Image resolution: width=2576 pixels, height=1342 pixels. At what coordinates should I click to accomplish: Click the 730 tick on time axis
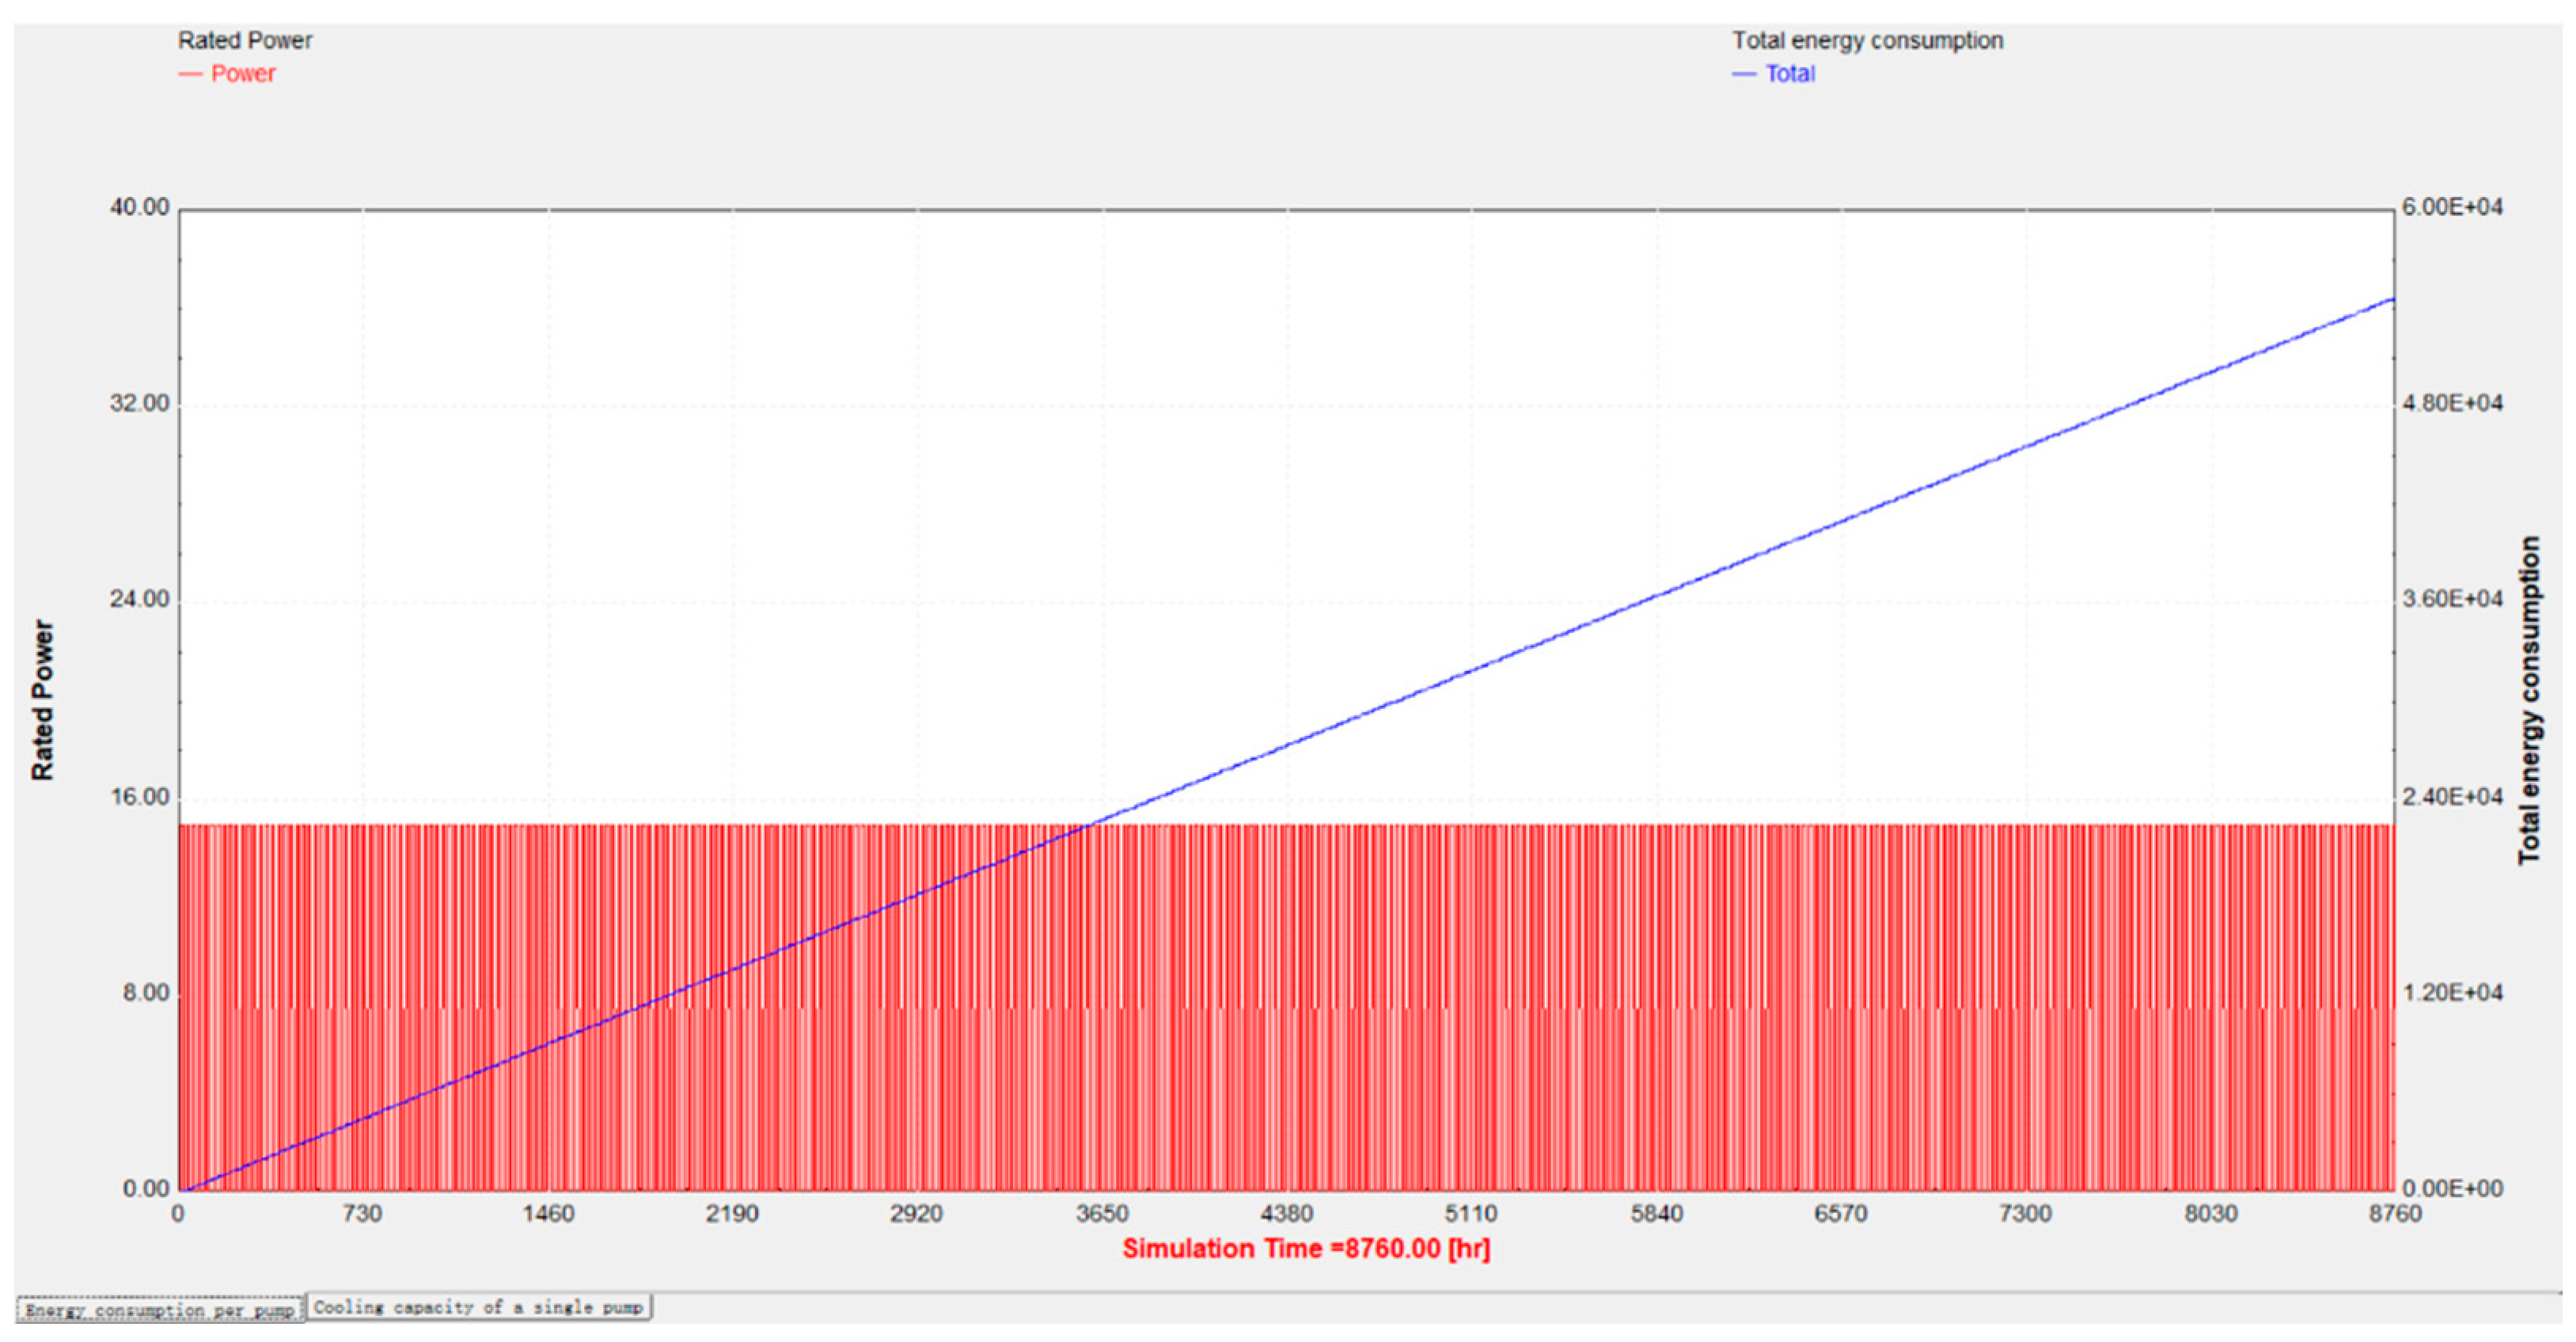pyautogui.click(x=362, y=1214)
